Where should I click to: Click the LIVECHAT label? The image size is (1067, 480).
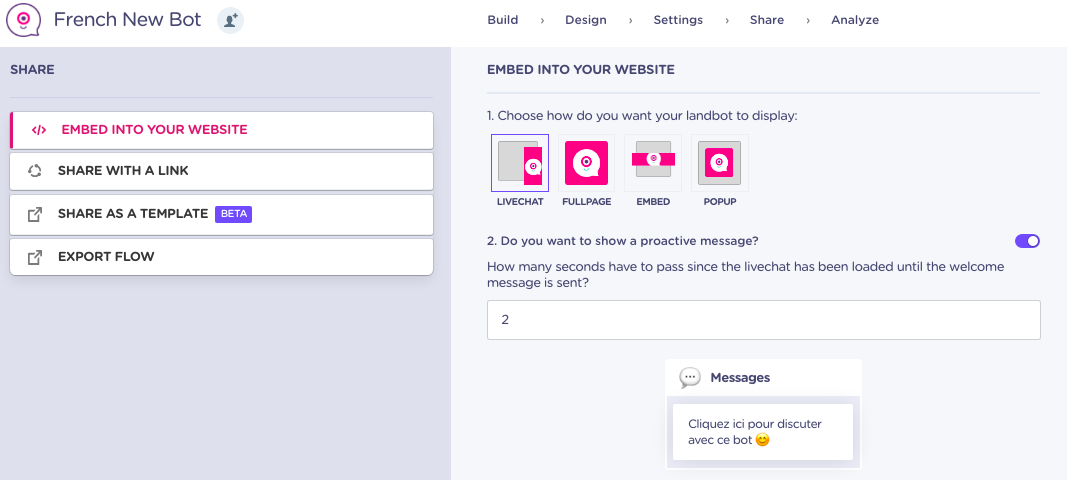[520, 202]
